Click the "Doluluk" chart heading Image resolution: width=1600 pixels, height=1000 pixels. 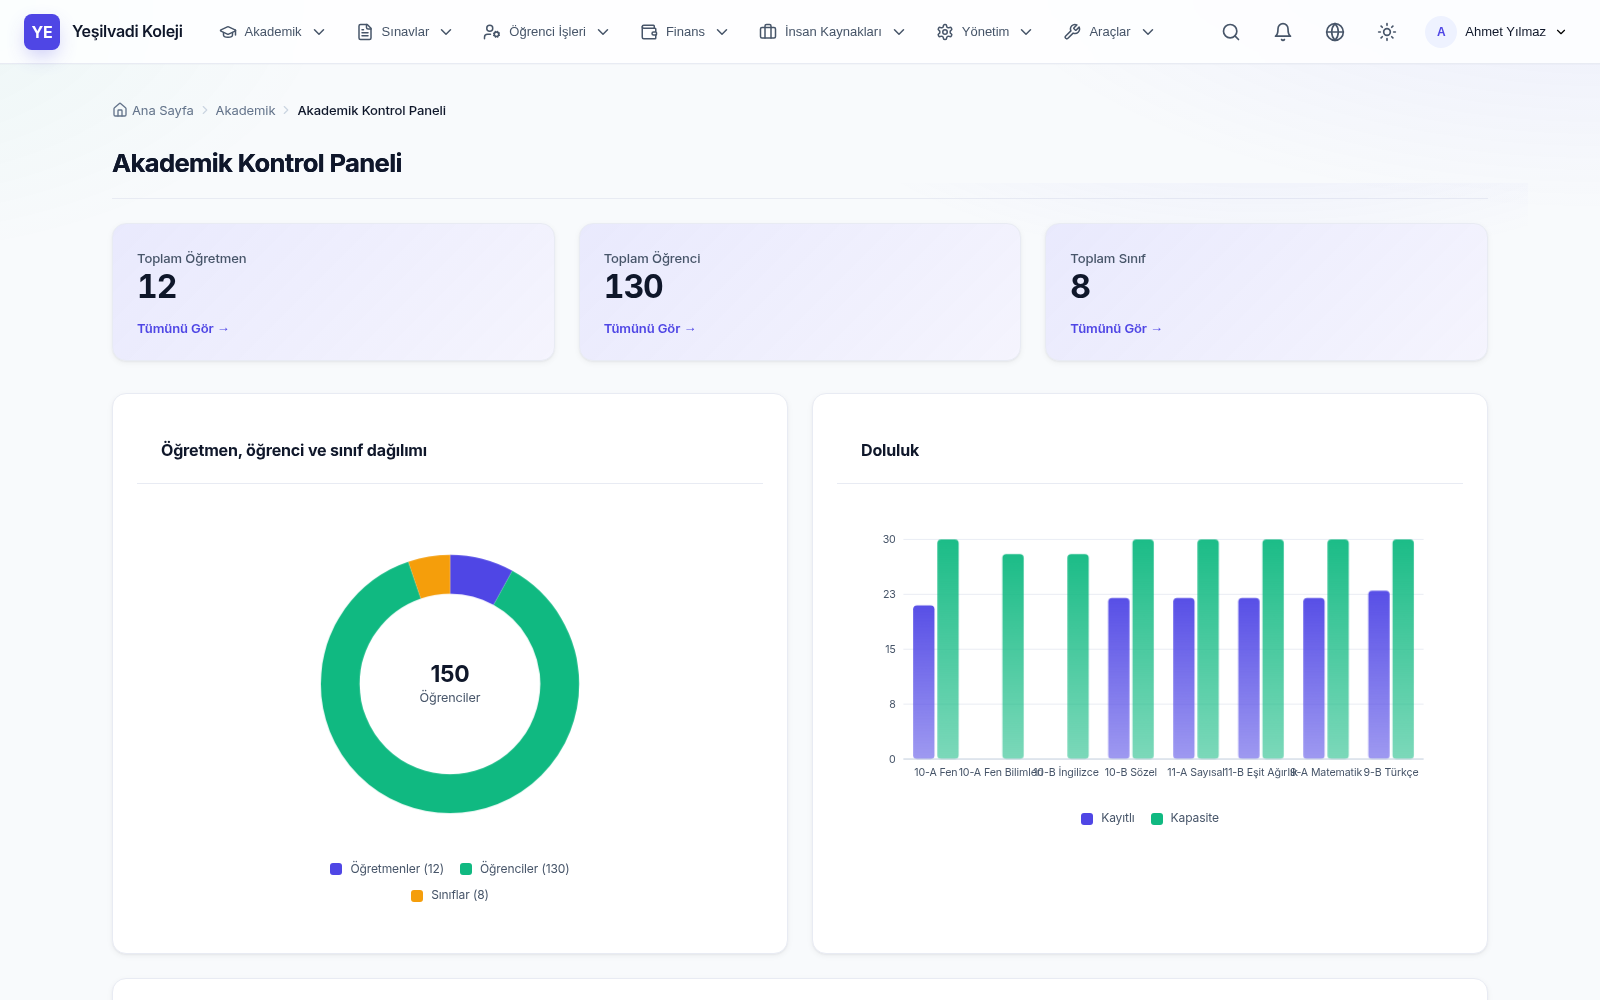pos(890,451)
